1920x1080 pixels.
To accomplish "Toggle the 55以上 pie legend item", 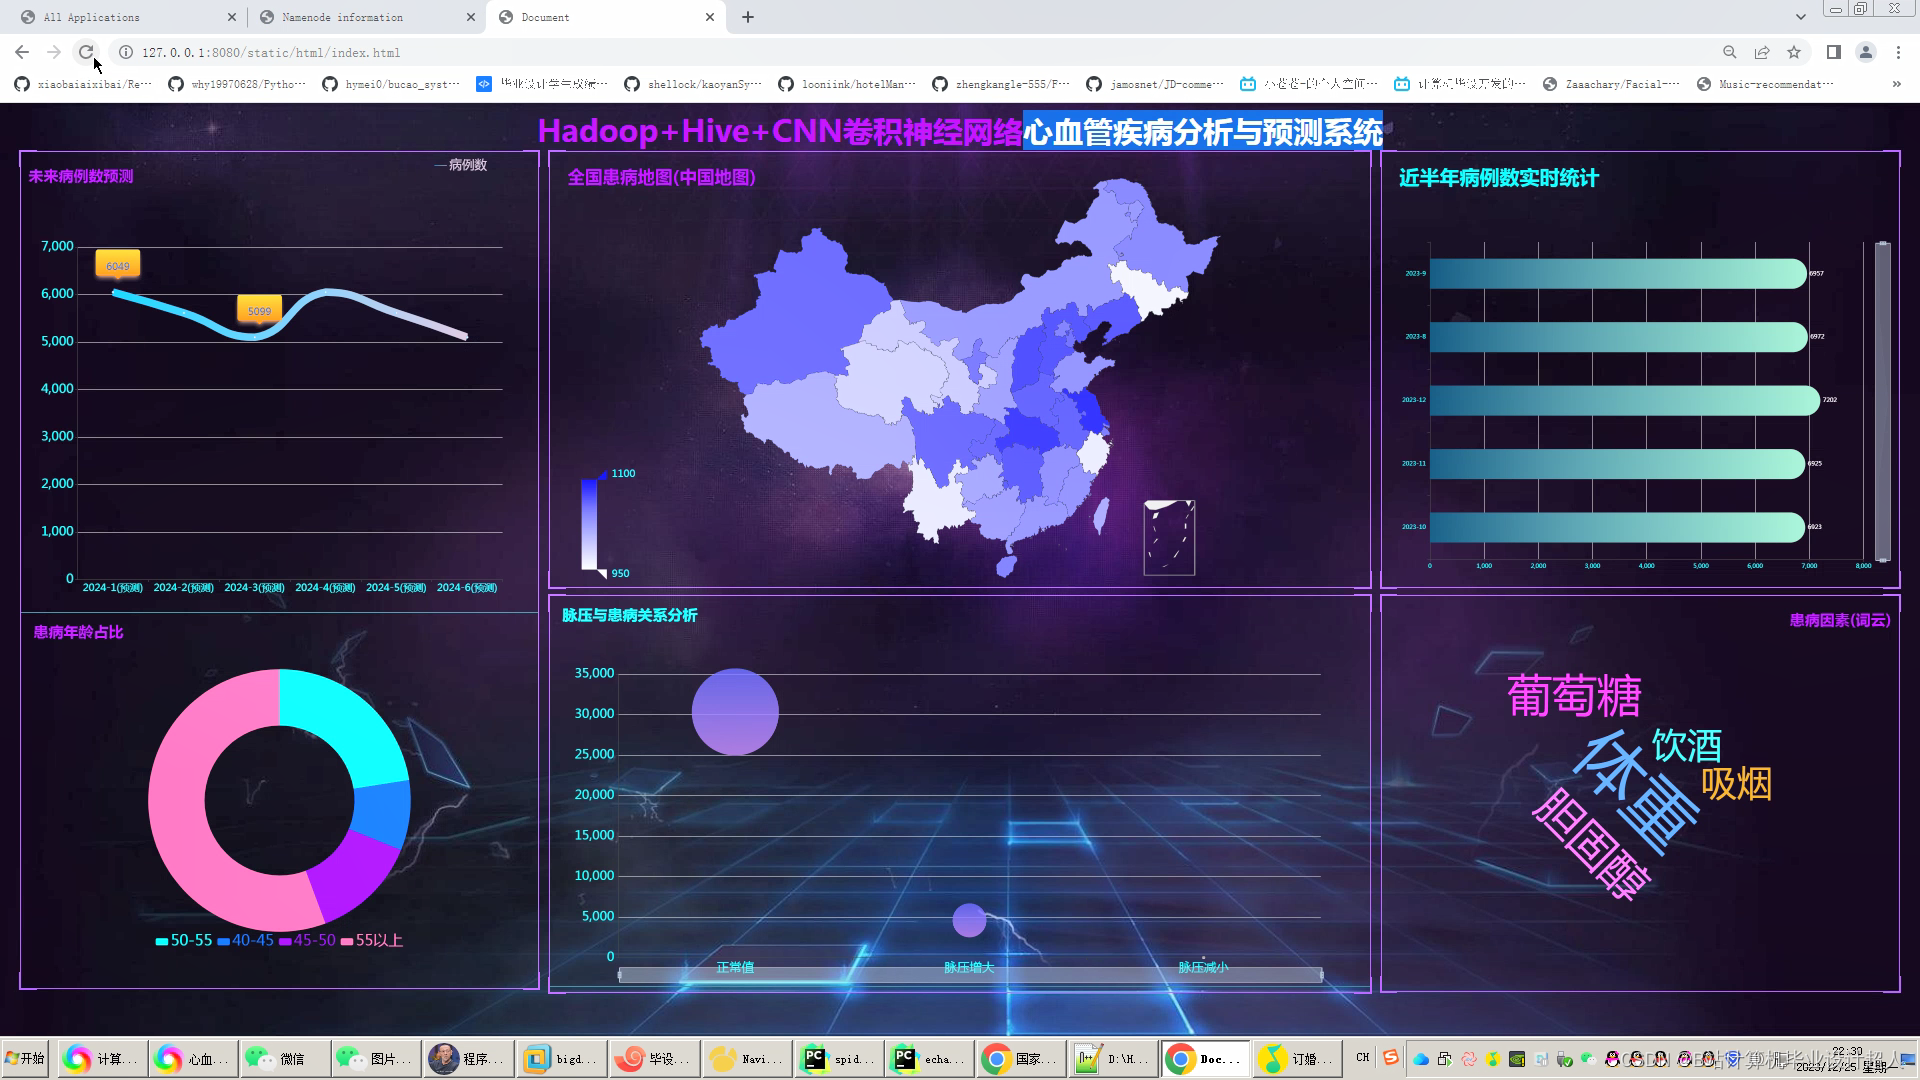I will [x=372, y=941].
